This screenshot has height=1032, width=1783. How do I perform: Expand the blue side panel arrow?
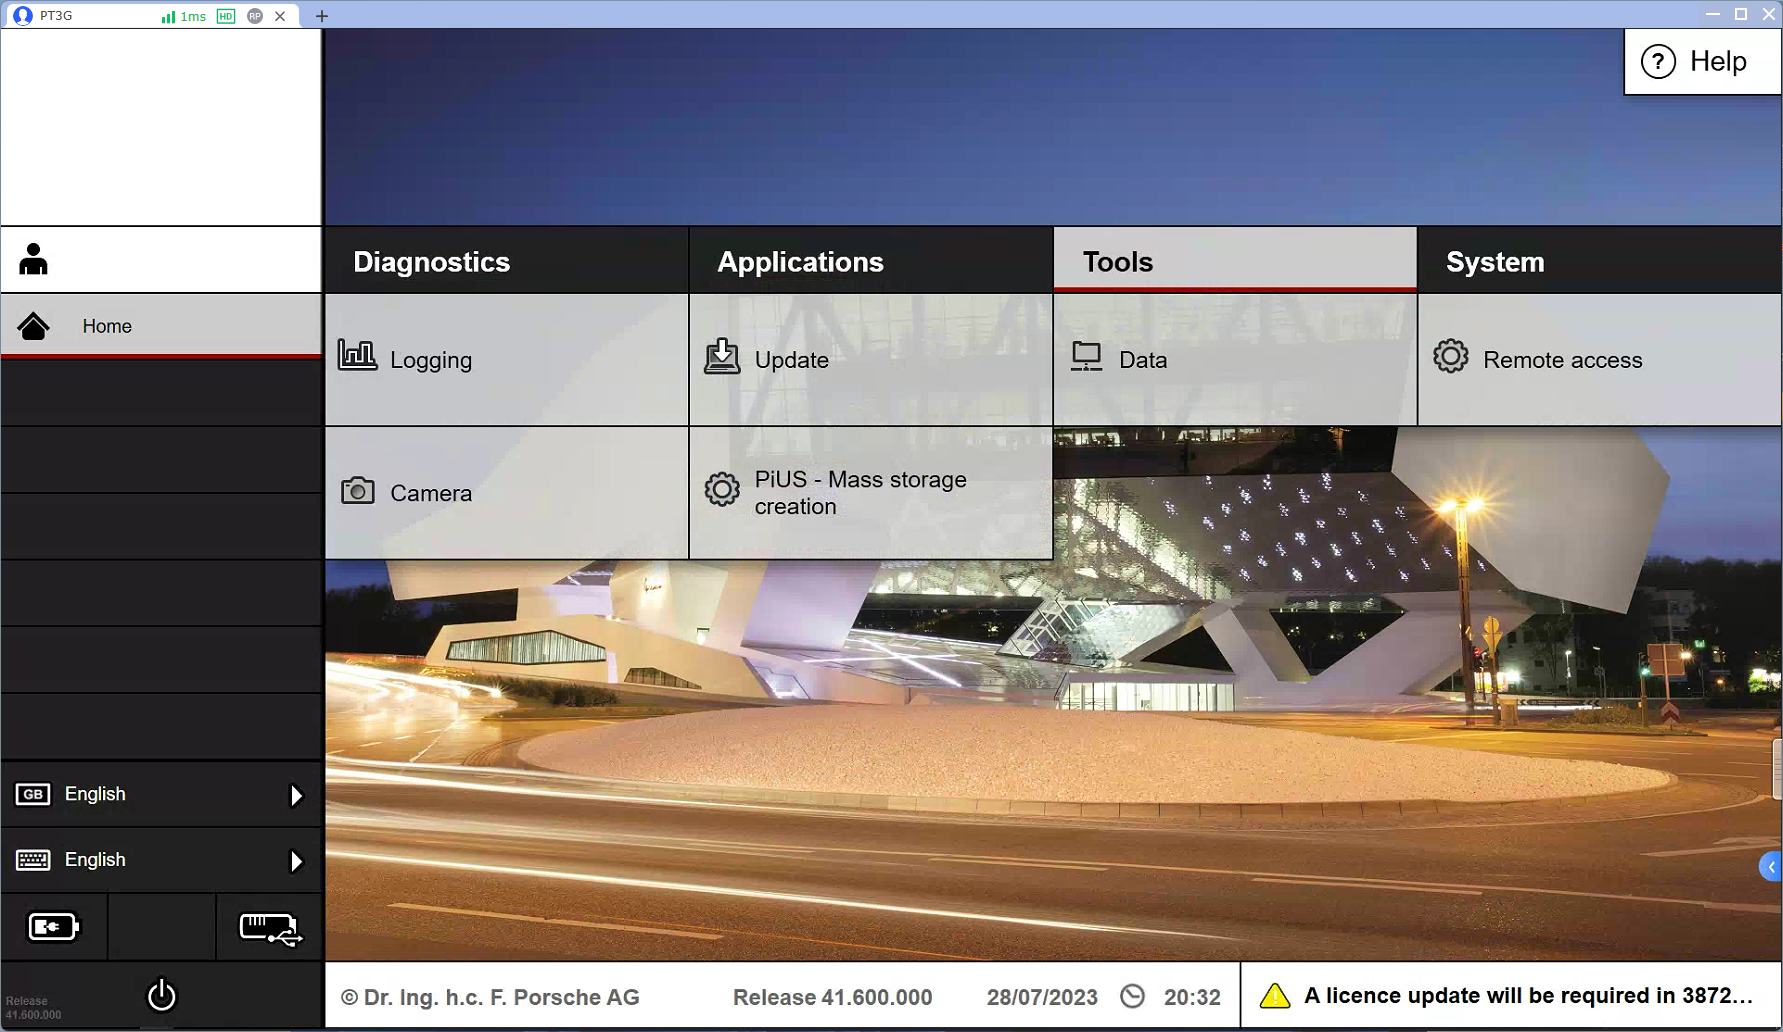click(1770, 867)
